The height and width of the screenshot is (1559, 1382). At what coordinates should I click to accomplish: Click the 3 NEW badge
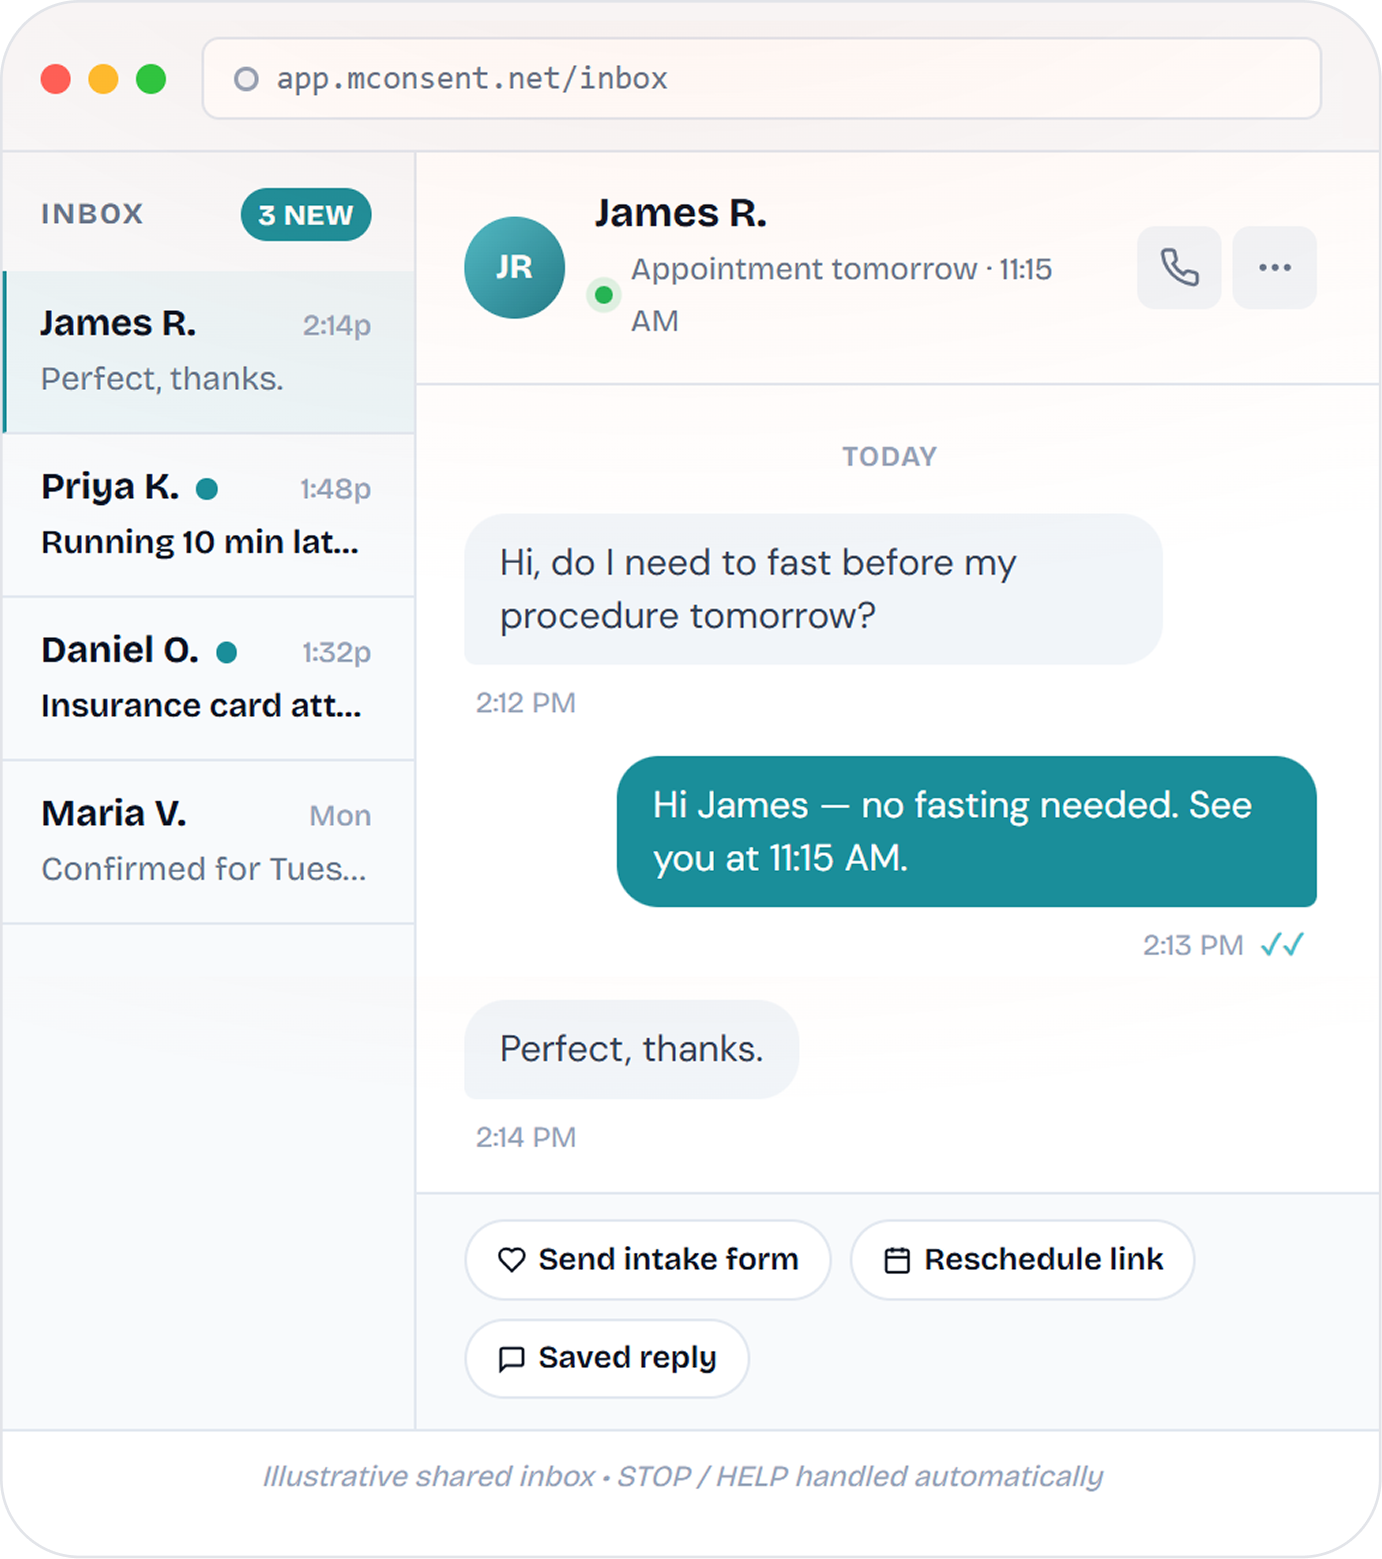click(x=305, y=215)
